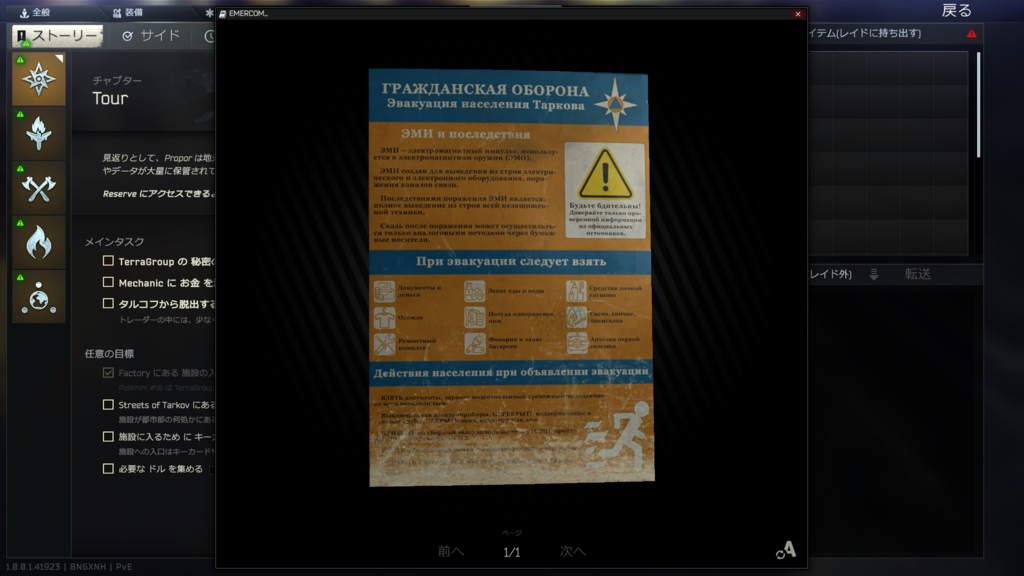Select the flame chapter icon

coord(39,241)
